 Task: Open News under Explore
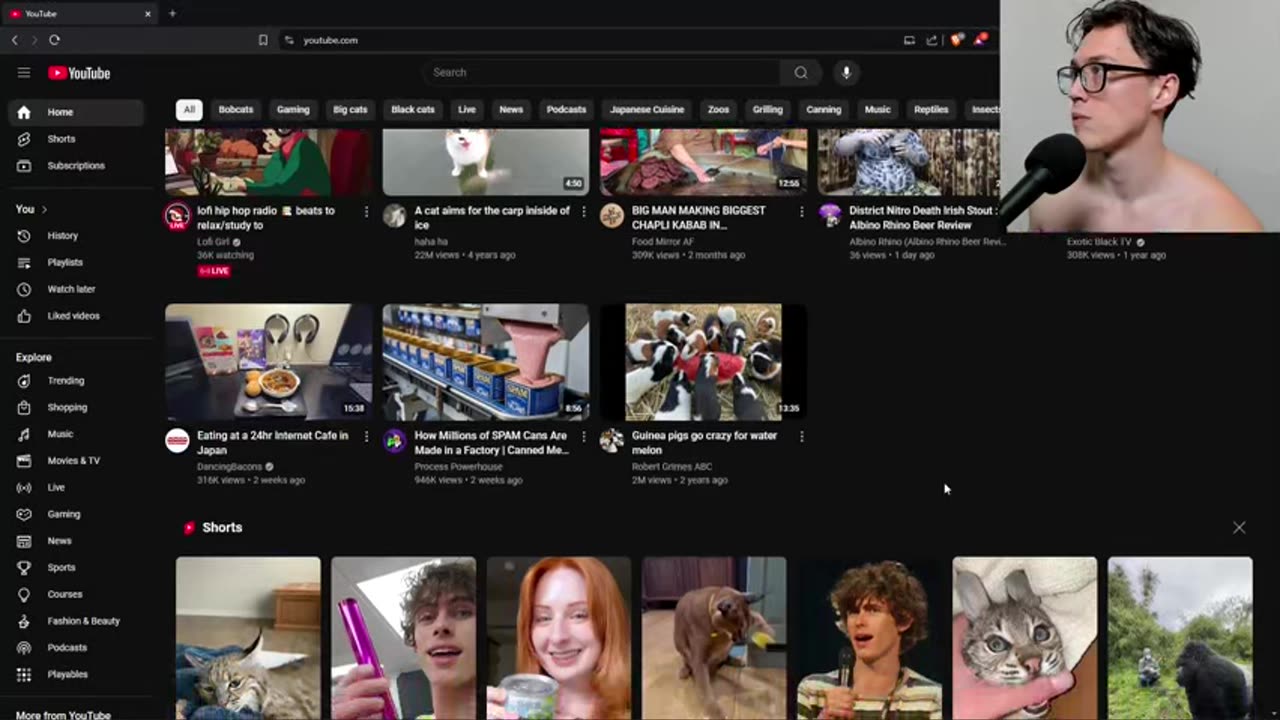76,541
